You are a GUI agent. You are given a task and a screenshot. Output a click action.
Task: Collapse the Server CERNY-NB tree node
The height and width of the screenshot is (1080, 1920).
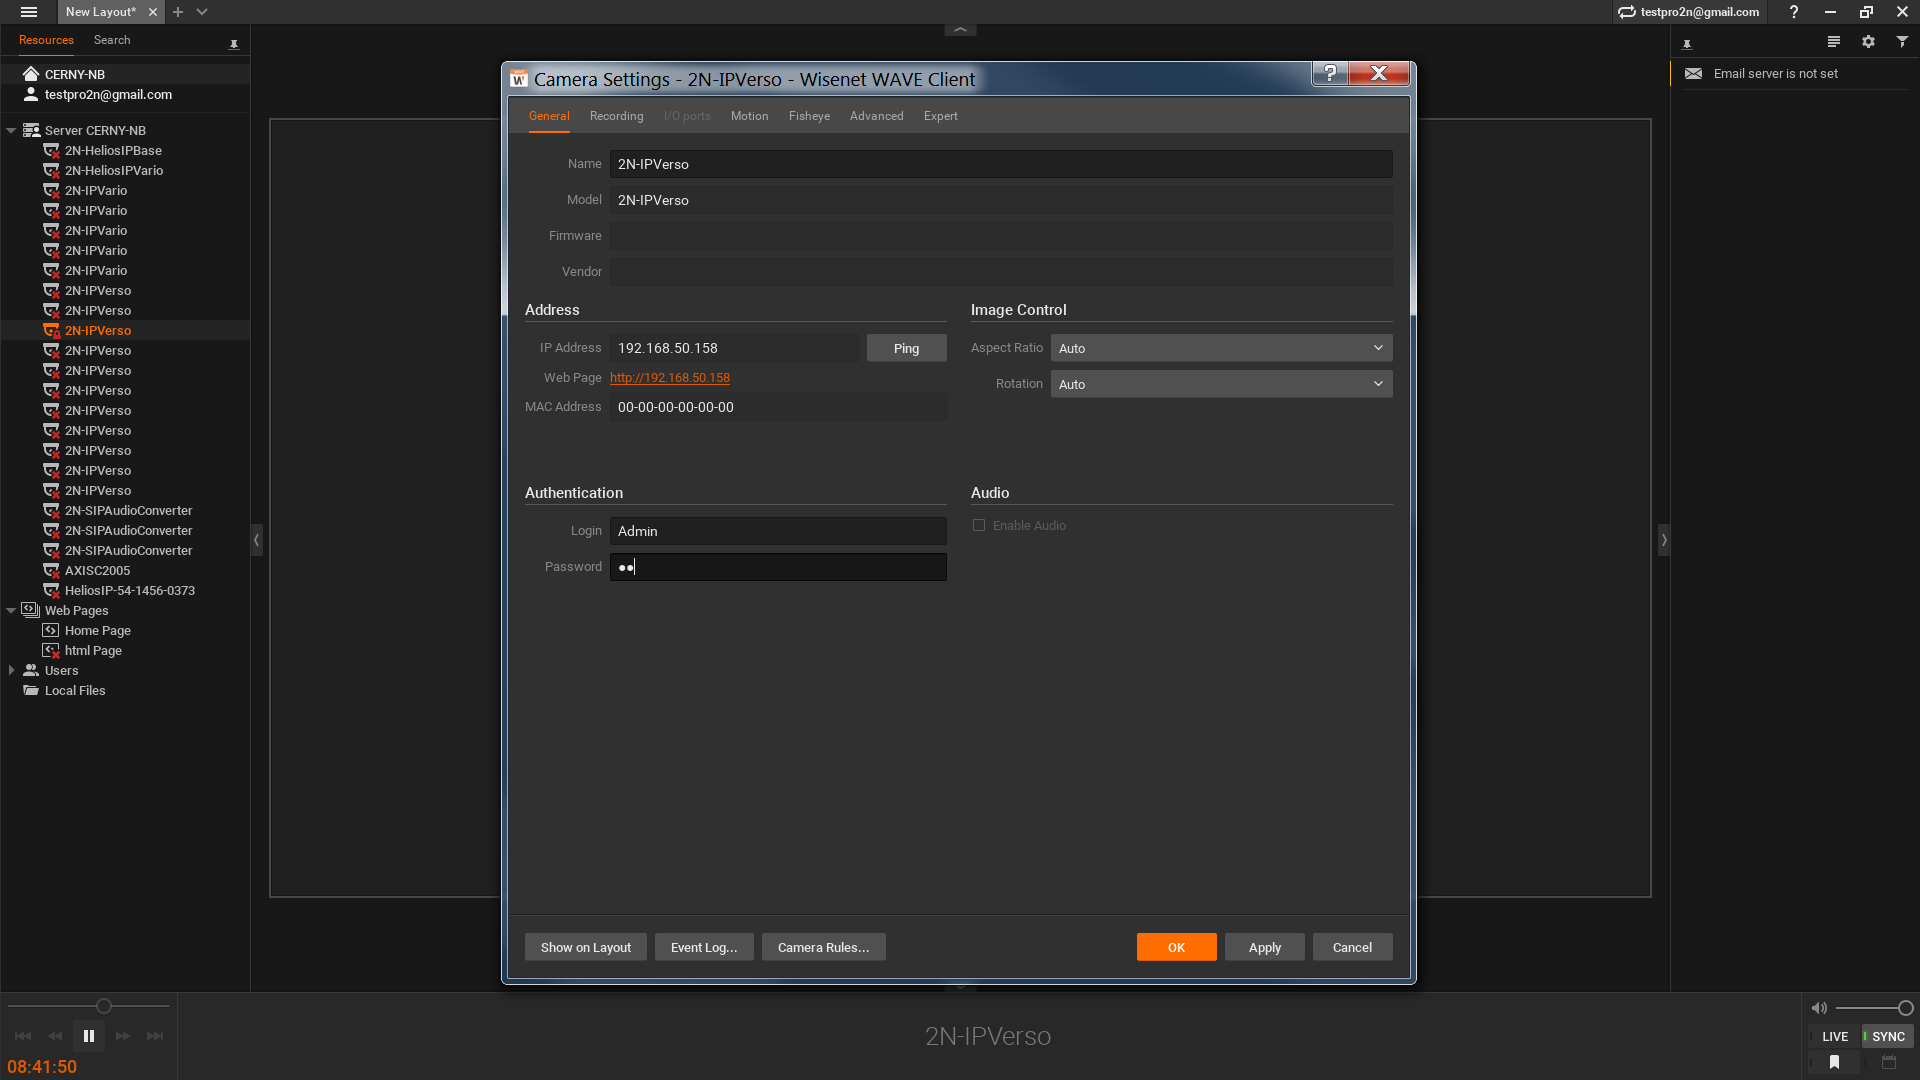tap(11, 131)
